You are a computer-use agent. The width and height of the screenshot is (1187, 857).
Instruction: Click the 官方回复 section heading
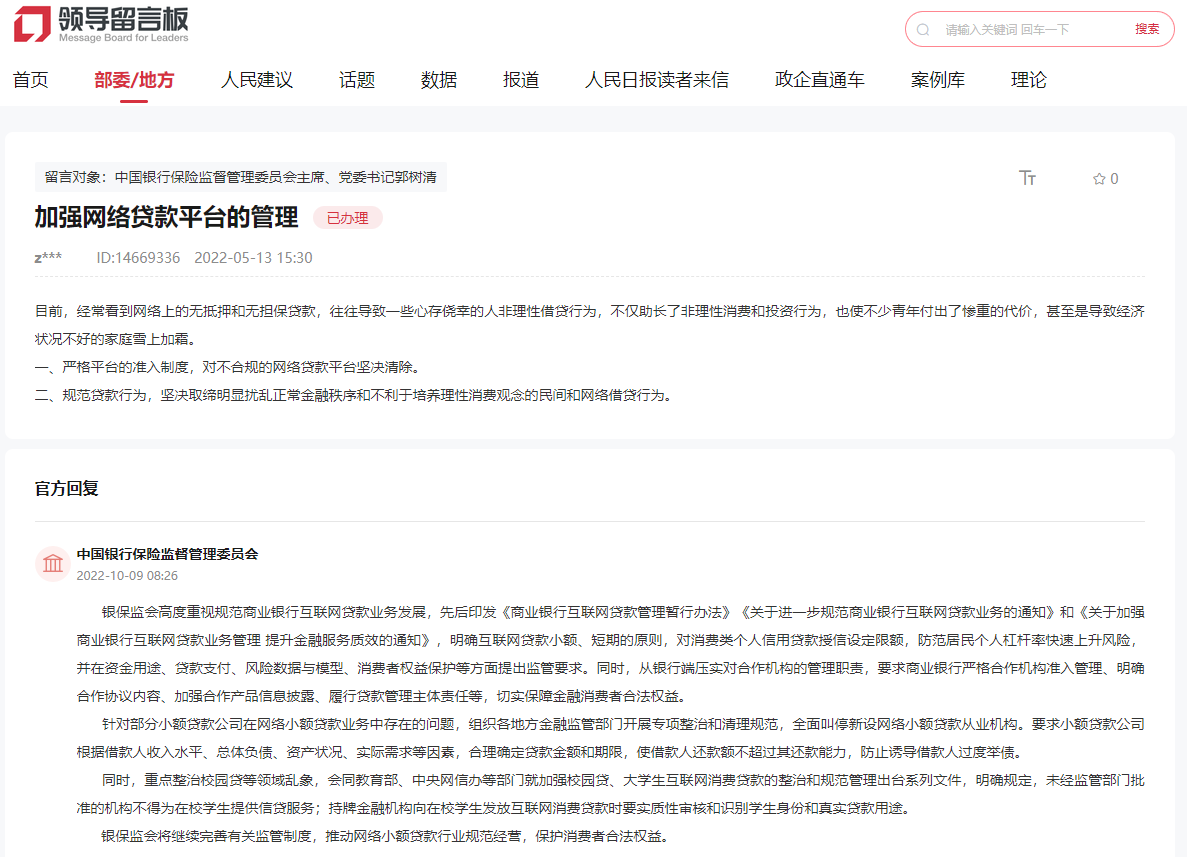click(x=67, y=488)
